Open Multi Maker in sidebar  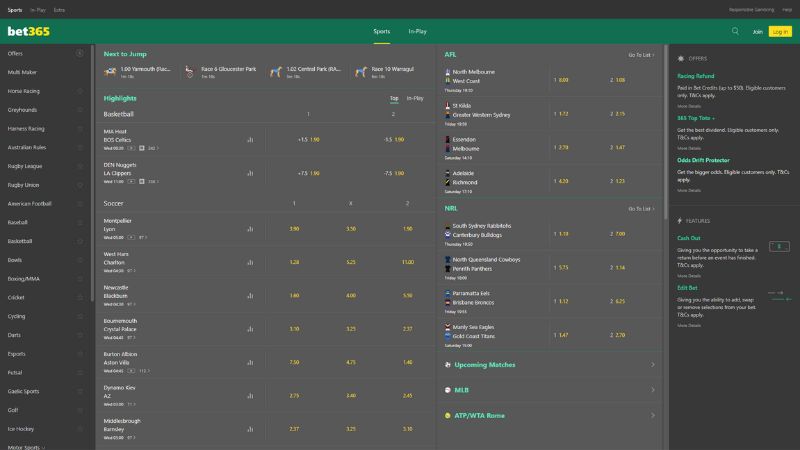22,72
